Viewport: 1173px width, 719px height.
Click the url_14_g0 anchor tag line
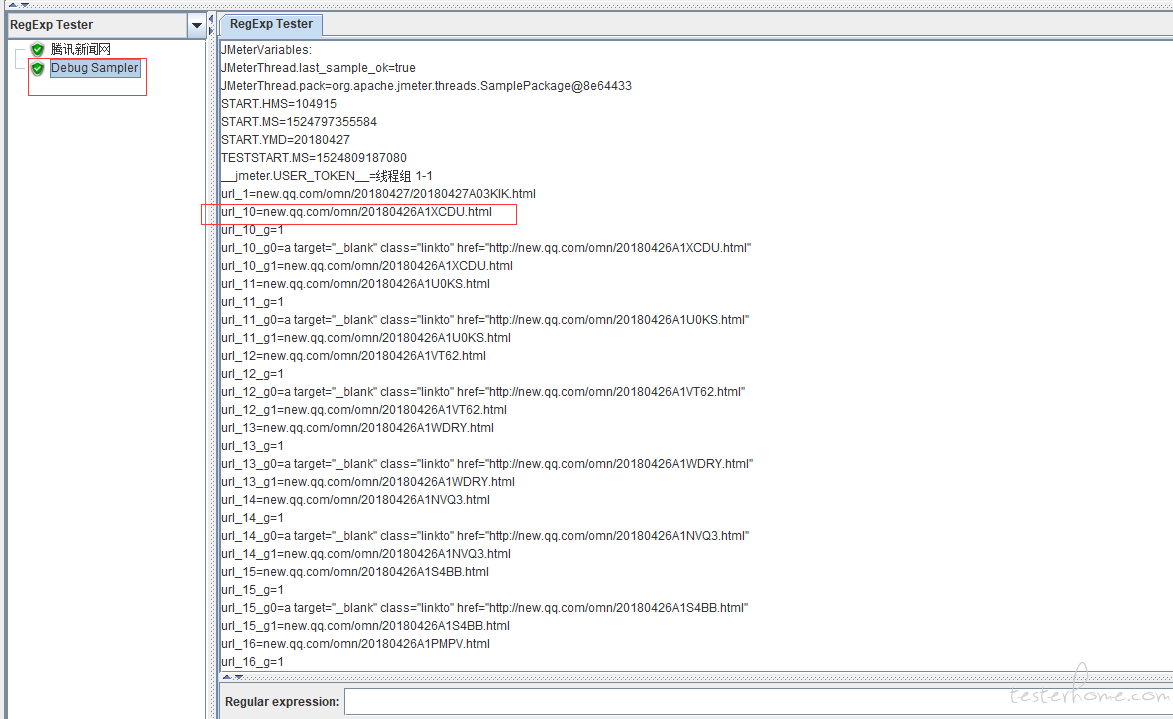(485, 535)
